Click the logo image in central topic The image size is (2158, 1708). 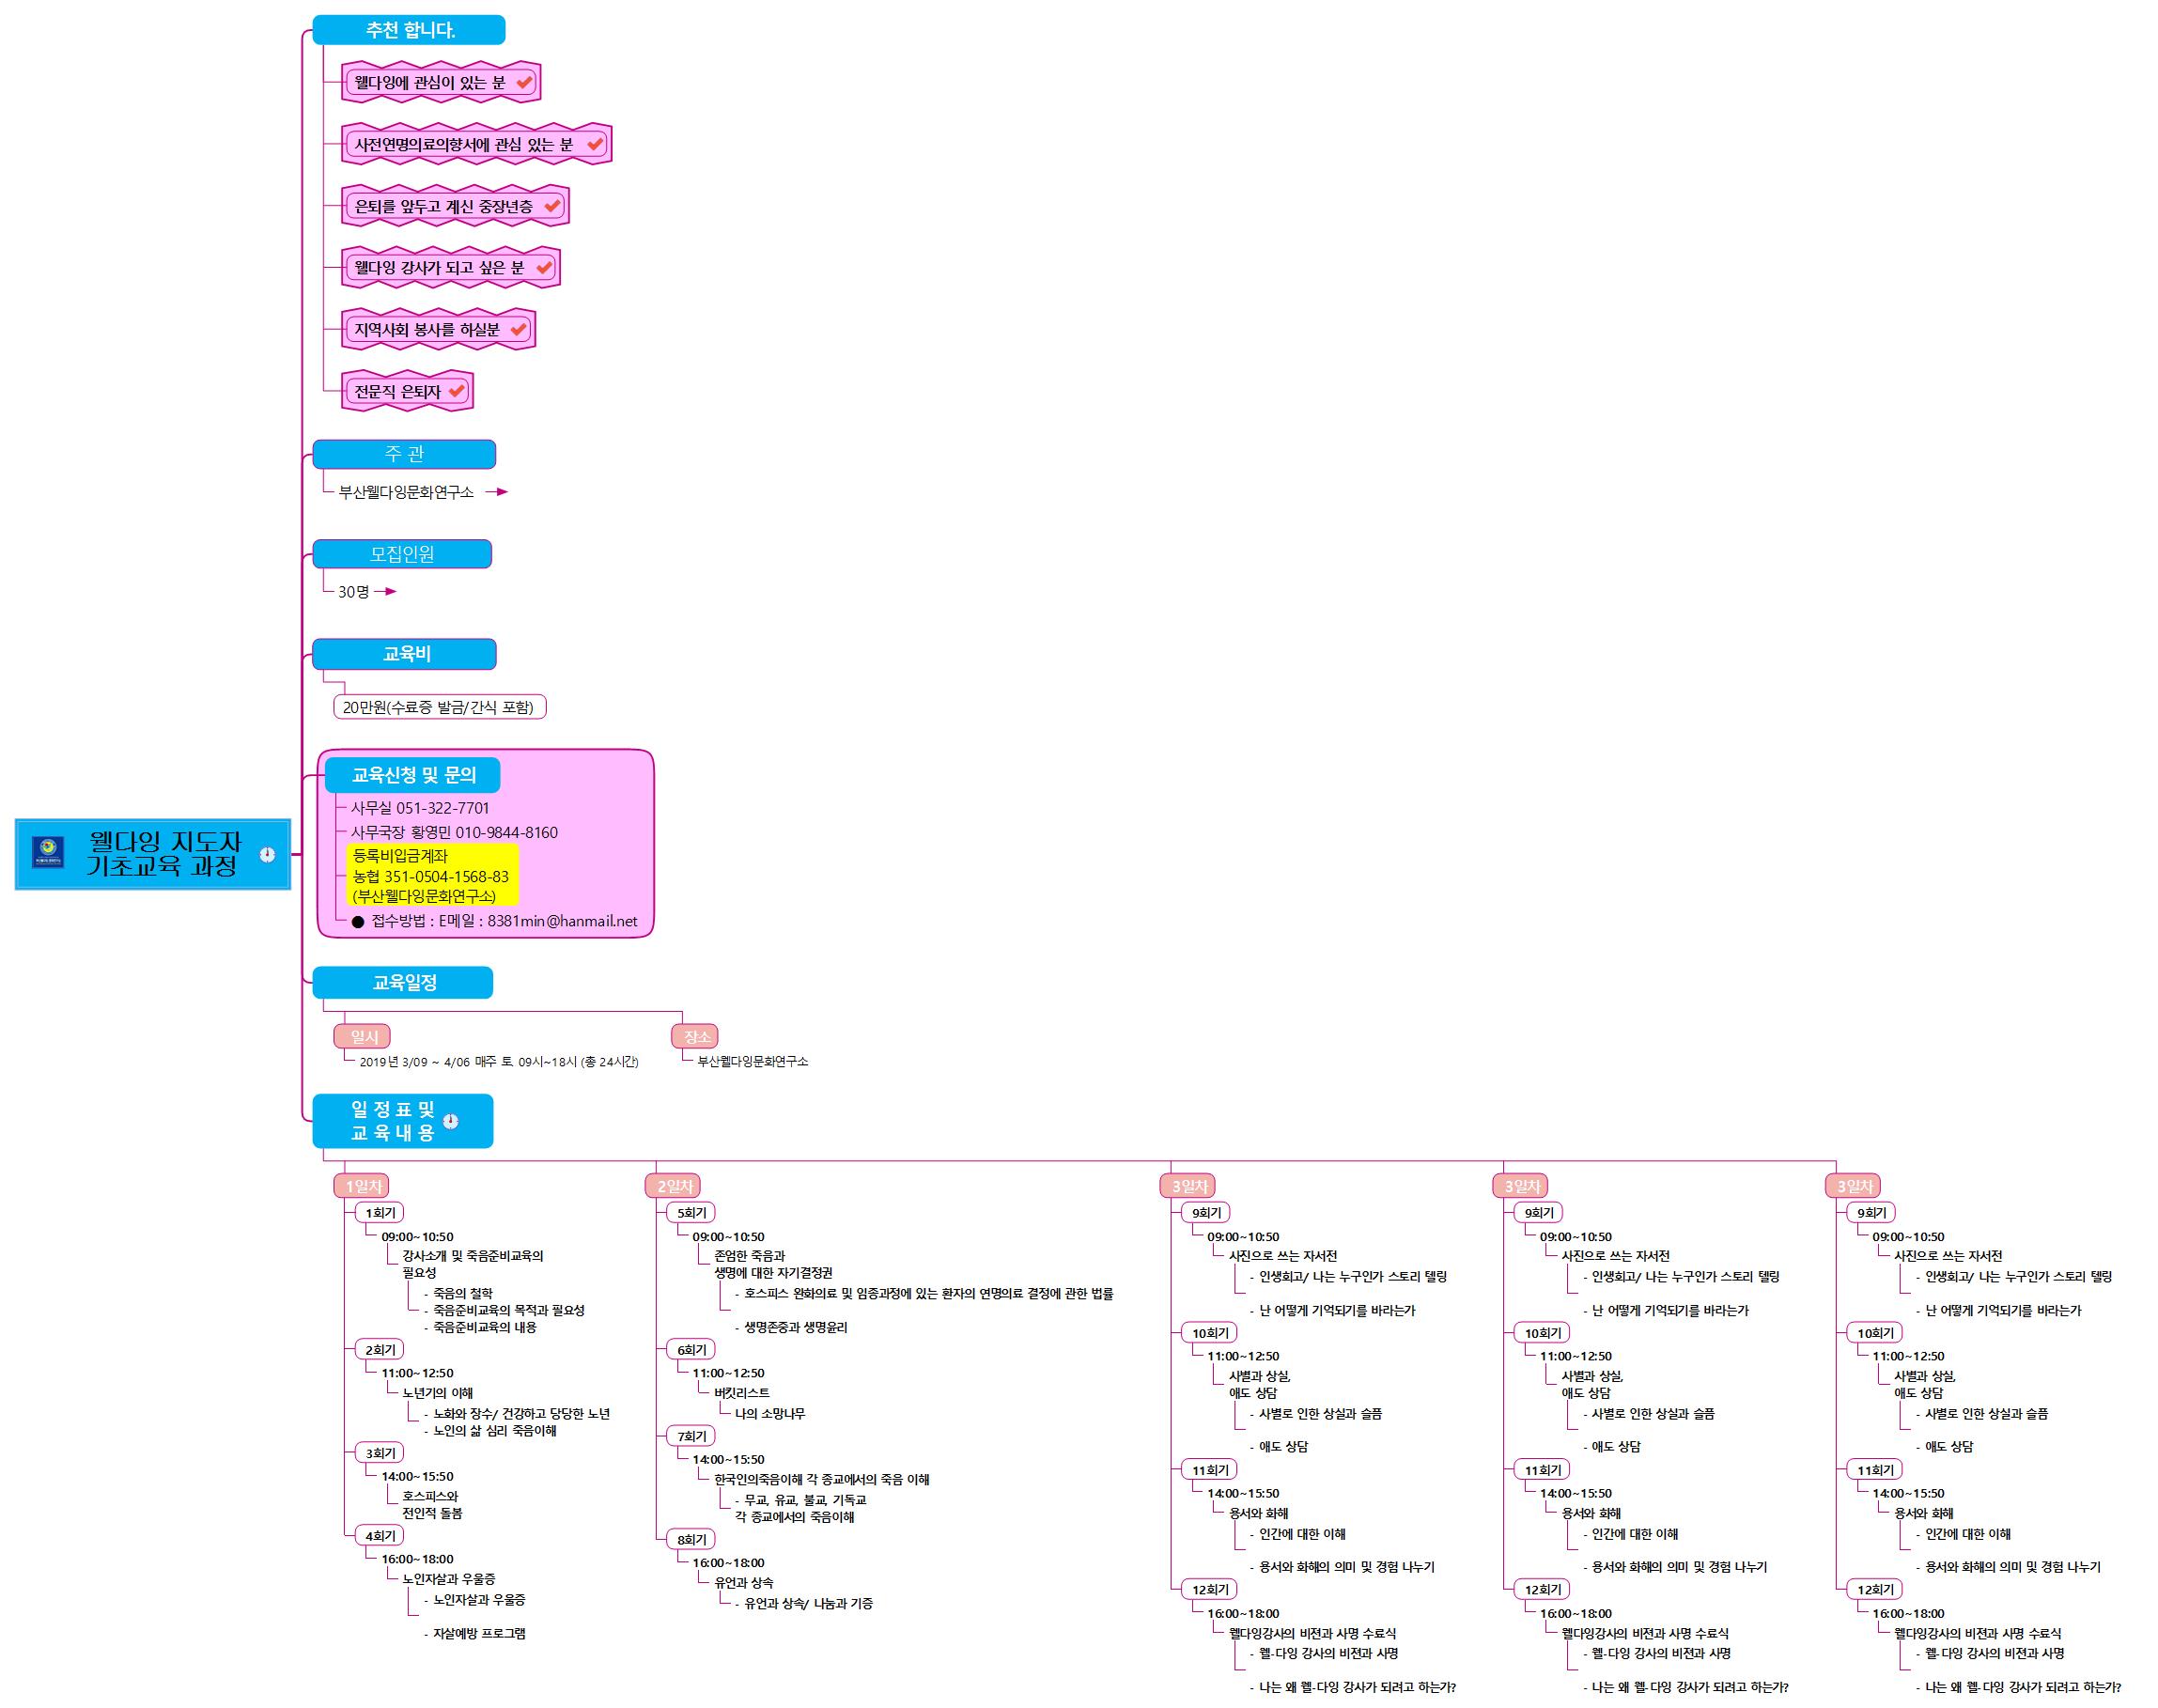point(47,852)
